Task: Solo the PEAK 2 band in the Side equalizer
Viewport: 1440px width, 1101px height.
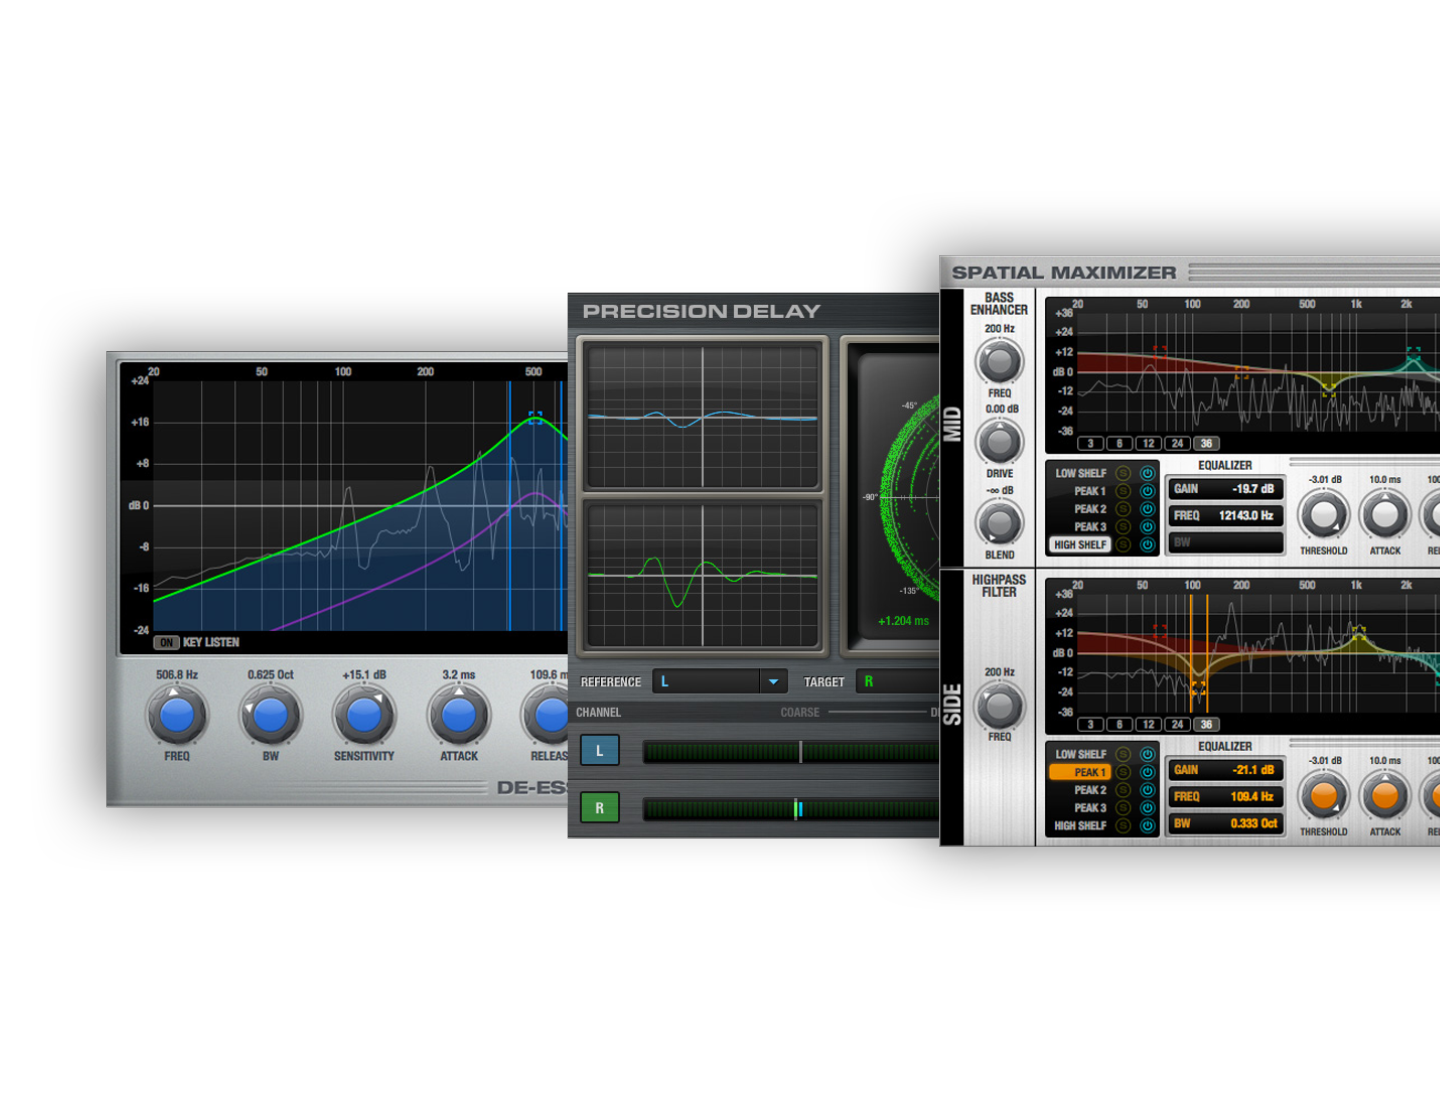Action: pos(1123,790)
